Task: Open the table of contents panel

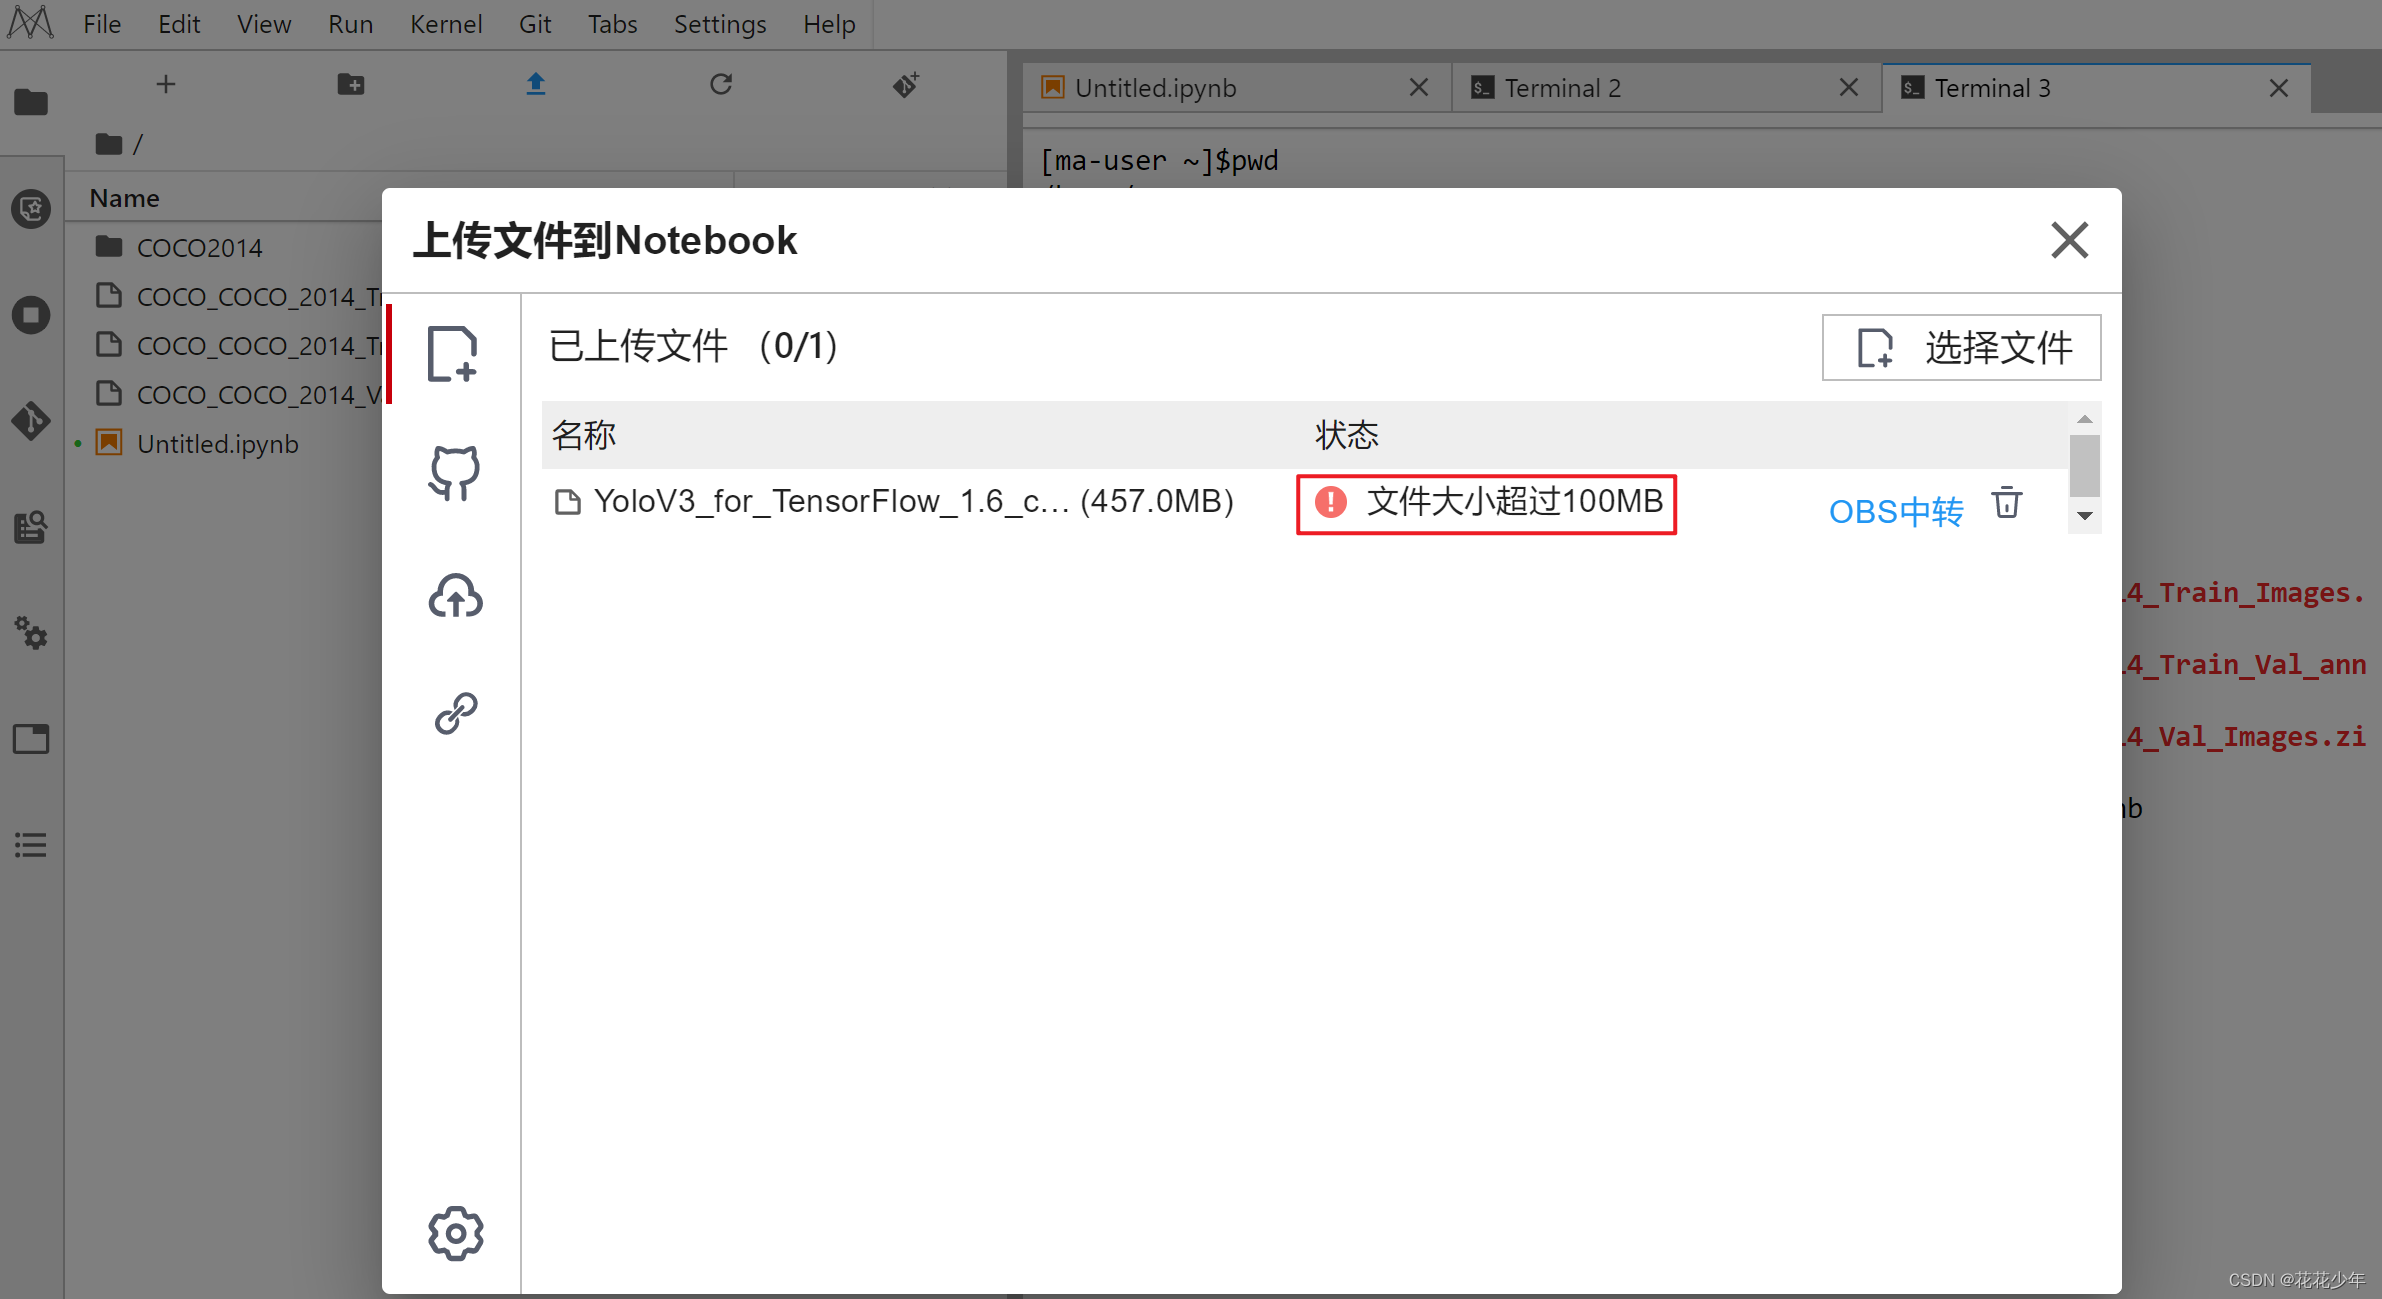Action: [31, 845]
